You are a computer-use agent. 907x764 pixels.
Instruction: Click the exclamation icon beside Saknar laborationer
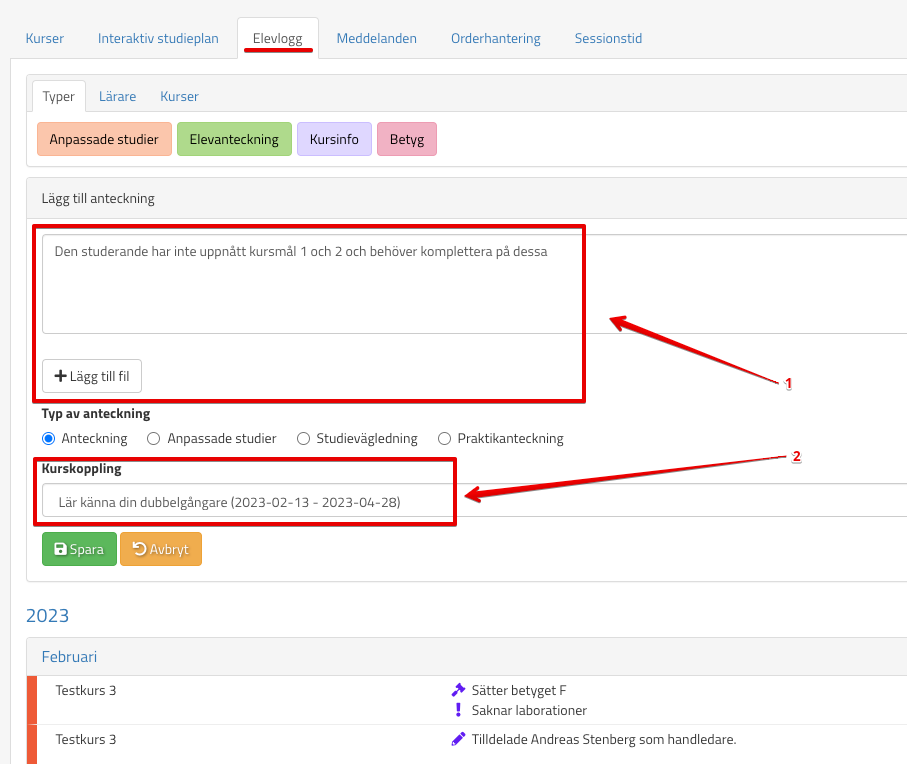click(x=458, y=710)
